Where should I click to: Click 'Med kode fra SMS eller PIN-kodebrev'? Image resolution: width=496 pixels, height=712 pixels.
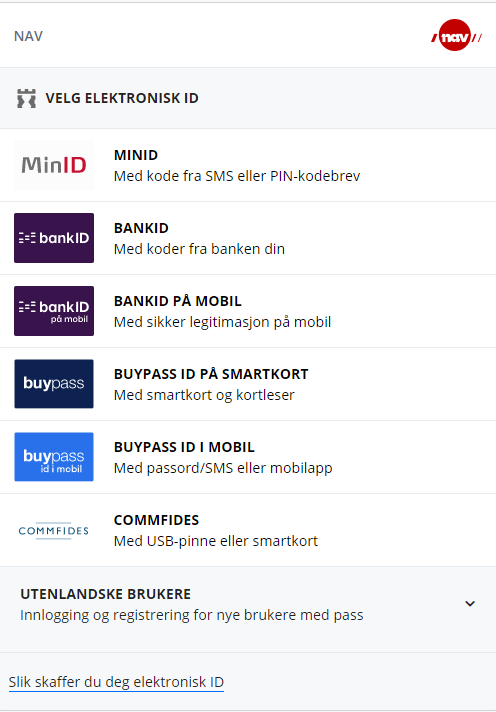tap(237, 176)
